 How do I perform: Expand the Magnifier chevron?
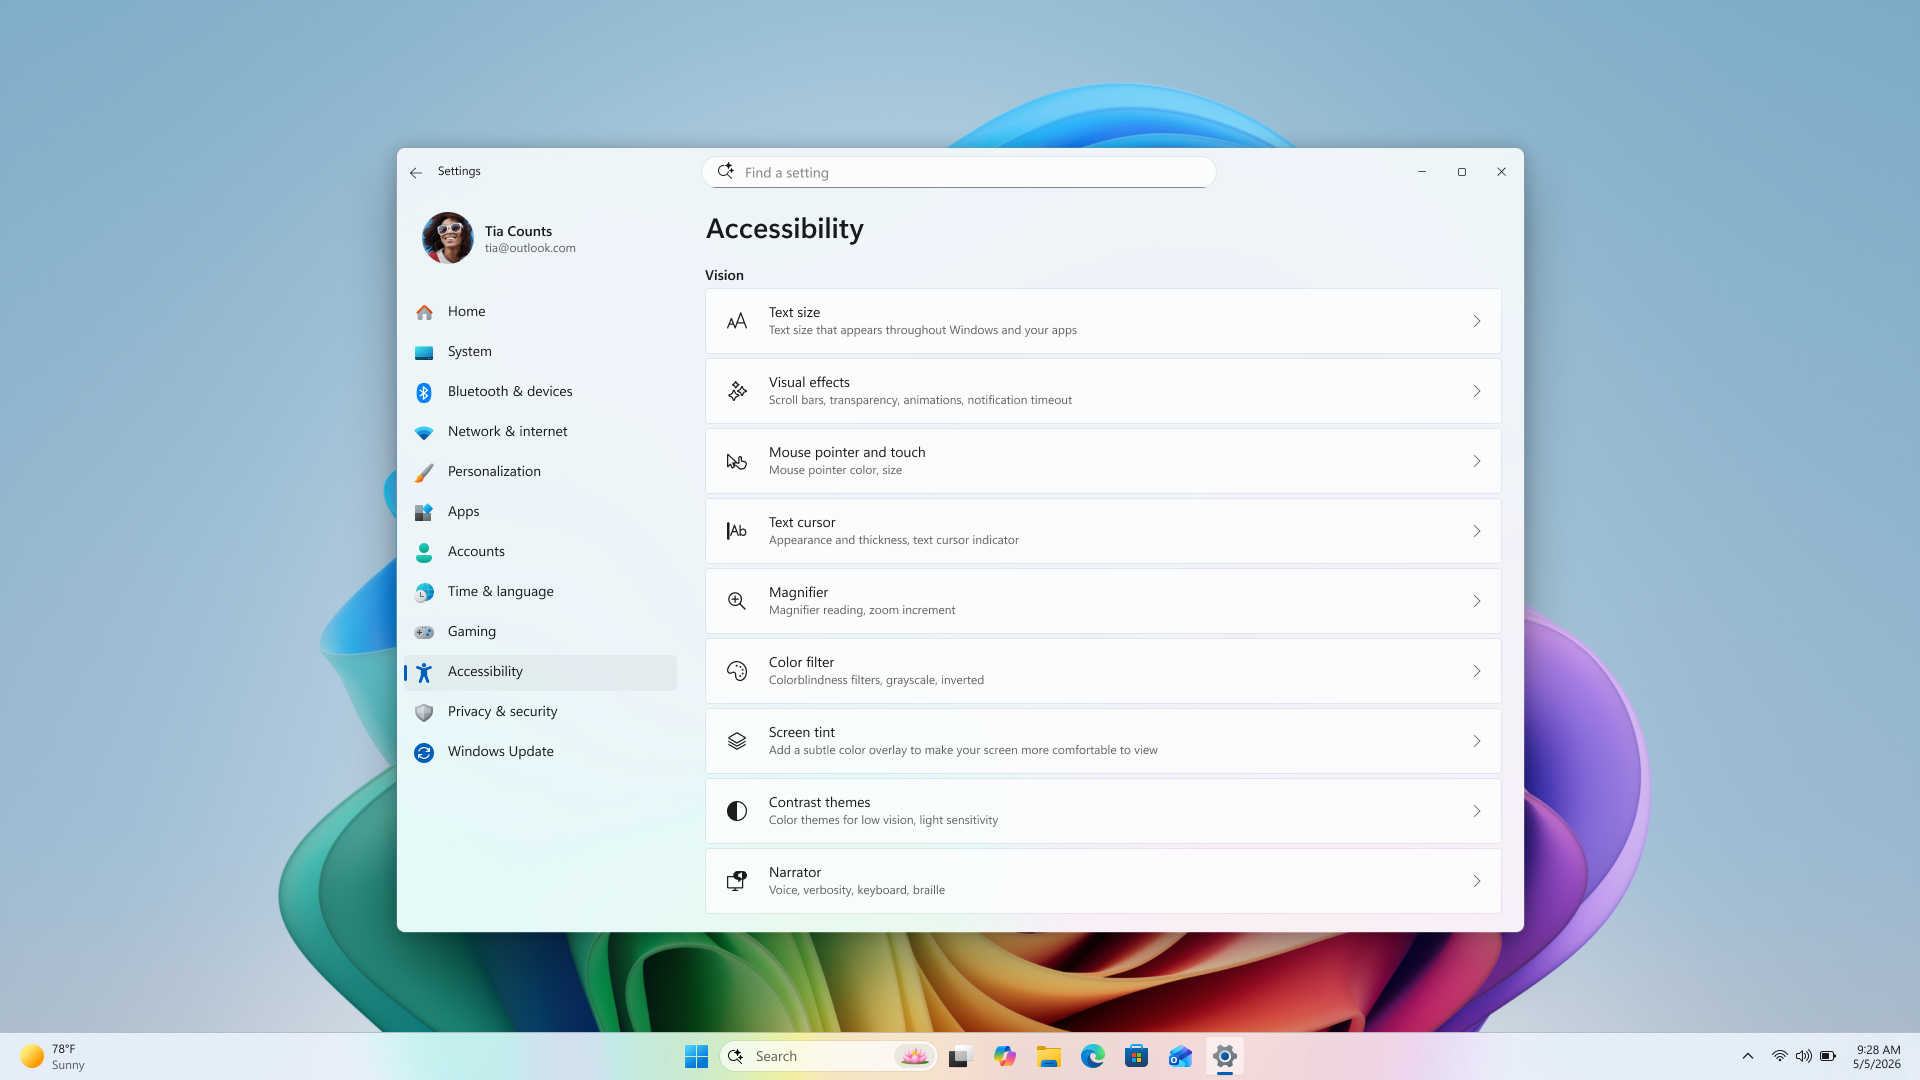[1477, 601]
